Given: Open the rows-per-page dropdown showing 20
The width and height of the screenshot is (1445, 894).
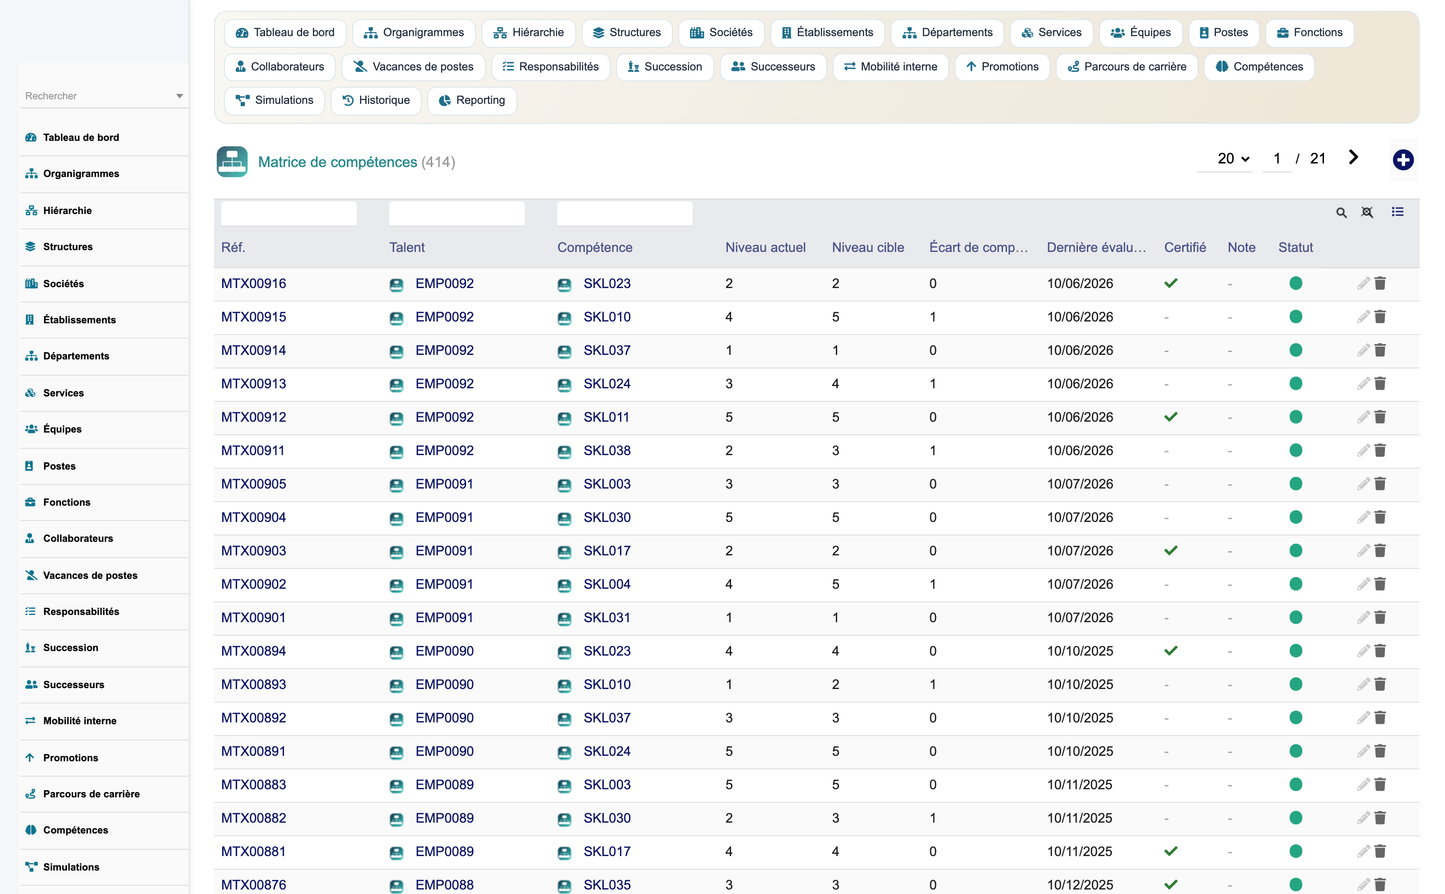Looking at the screenshot, I should coord(1233,158).
